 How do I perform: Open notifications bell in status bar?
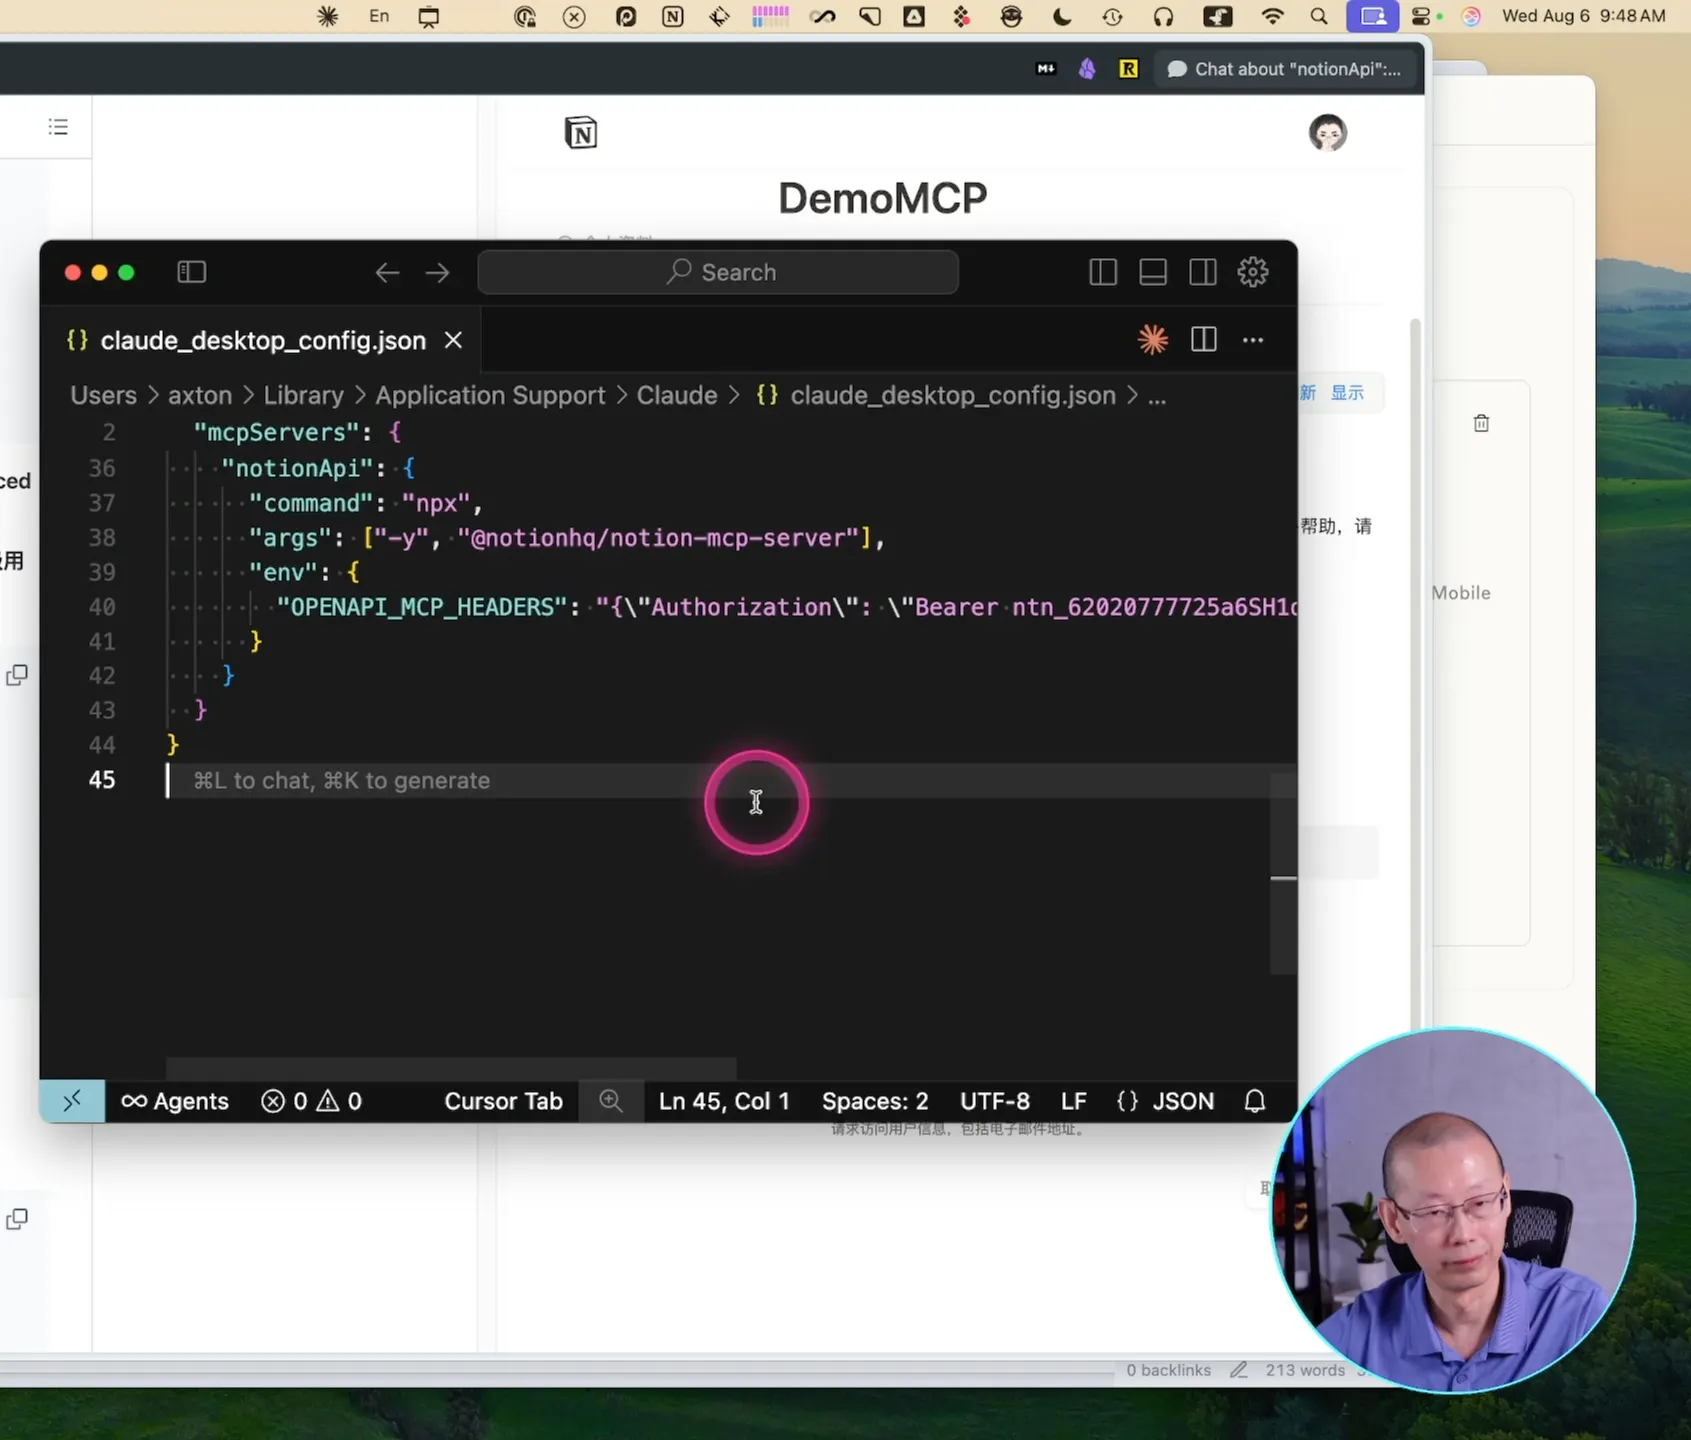tap(1255, 1101)
